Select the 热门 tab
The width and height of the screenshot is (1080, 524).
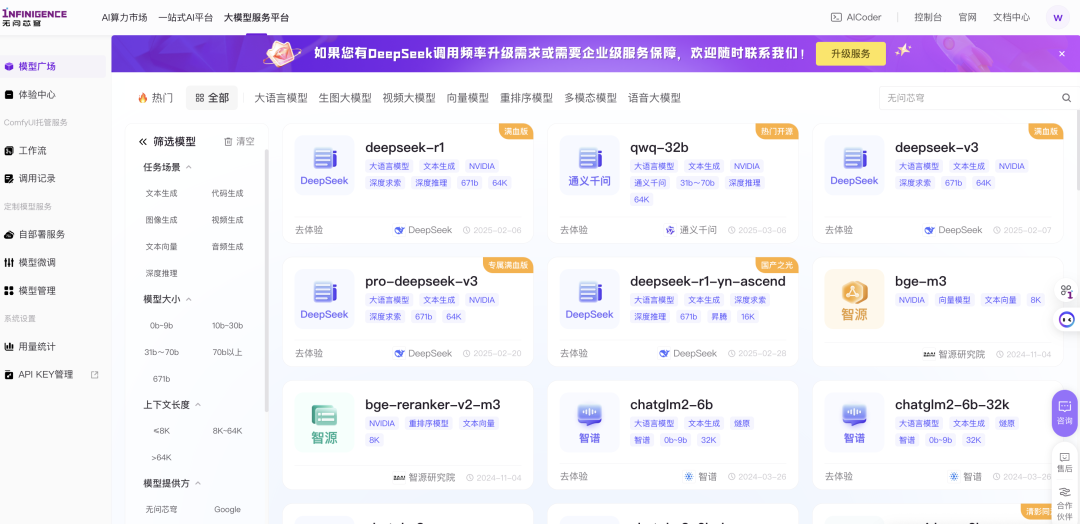pos(155,98)
